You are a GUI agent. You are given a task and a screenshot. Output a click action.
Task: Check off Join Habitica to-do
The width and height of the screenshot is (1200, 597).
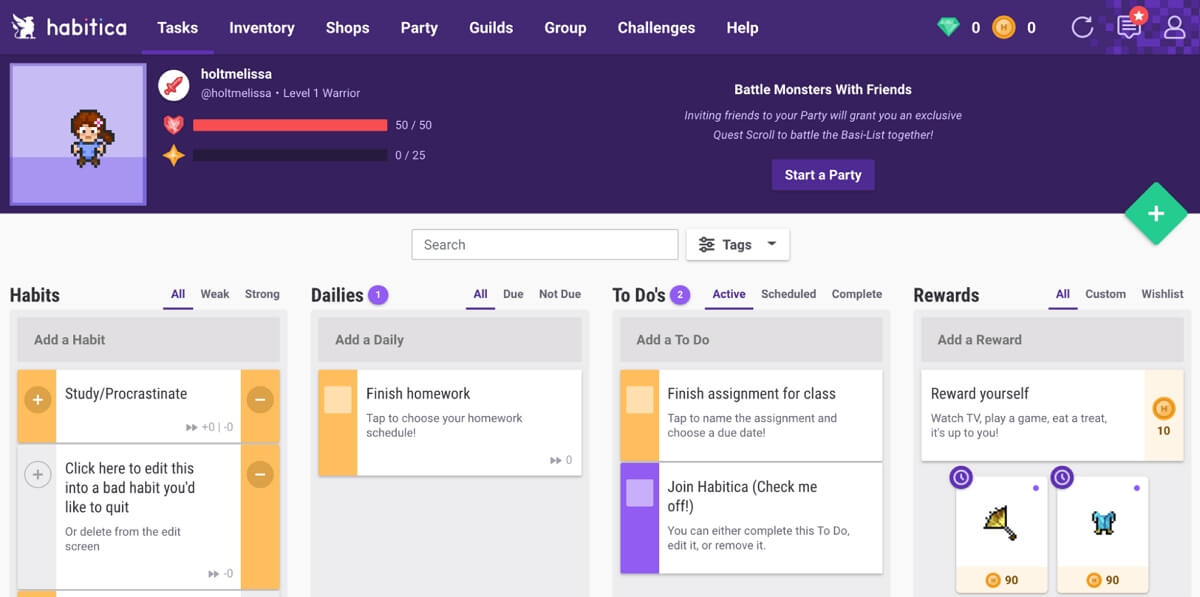point(640,493)
